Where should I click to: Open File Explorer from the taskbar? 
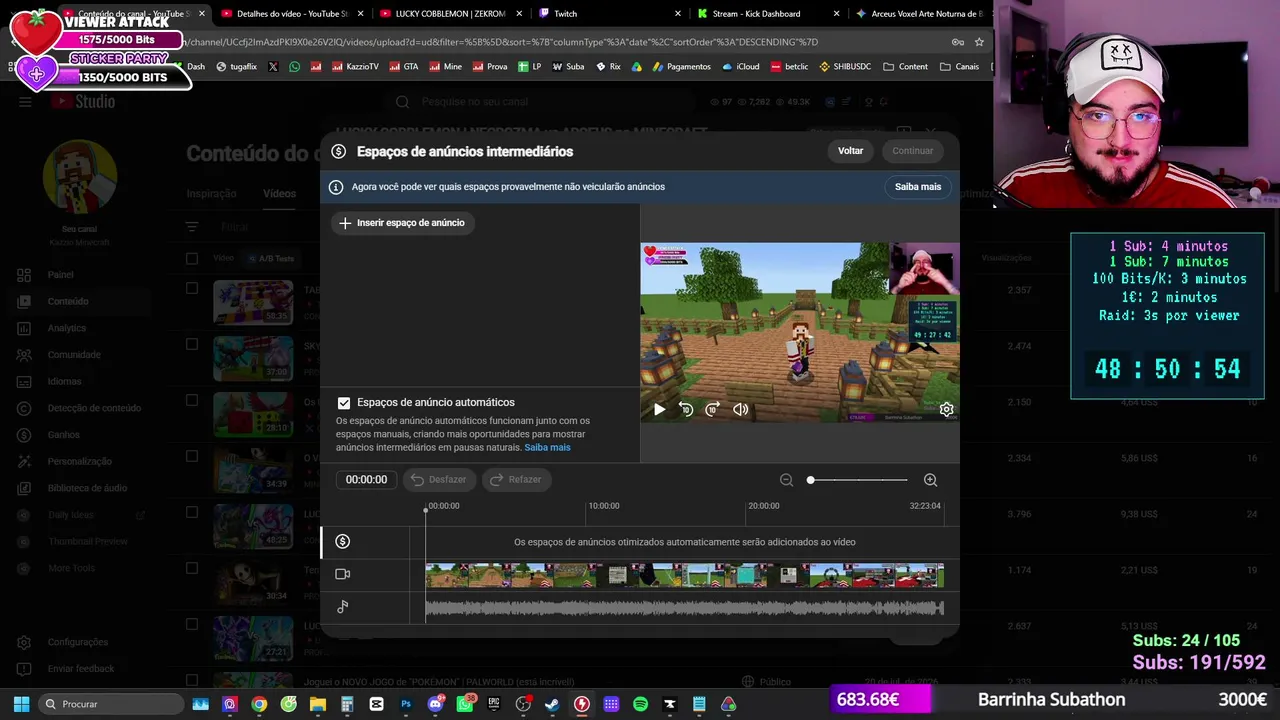click(x=318, y=704)
